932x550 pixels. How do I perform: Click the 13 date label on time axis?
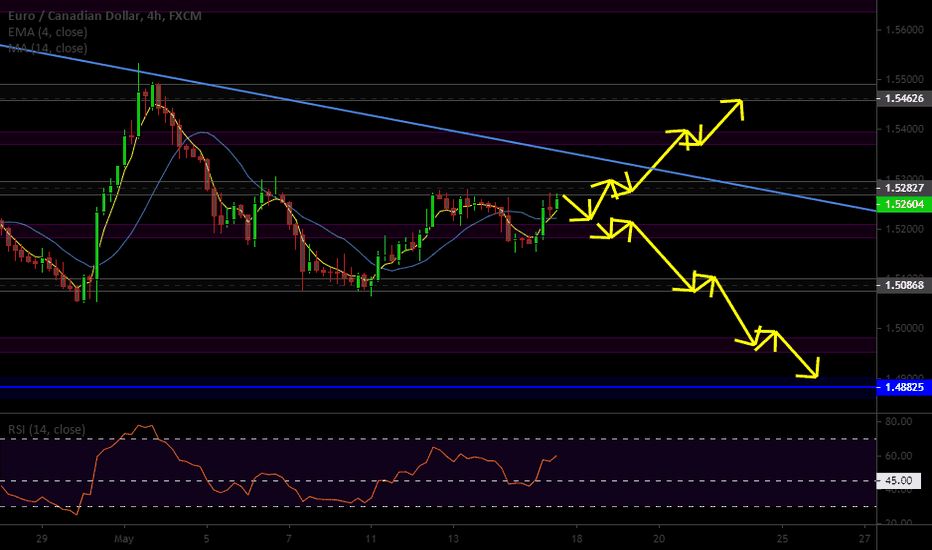coord(454,539)
